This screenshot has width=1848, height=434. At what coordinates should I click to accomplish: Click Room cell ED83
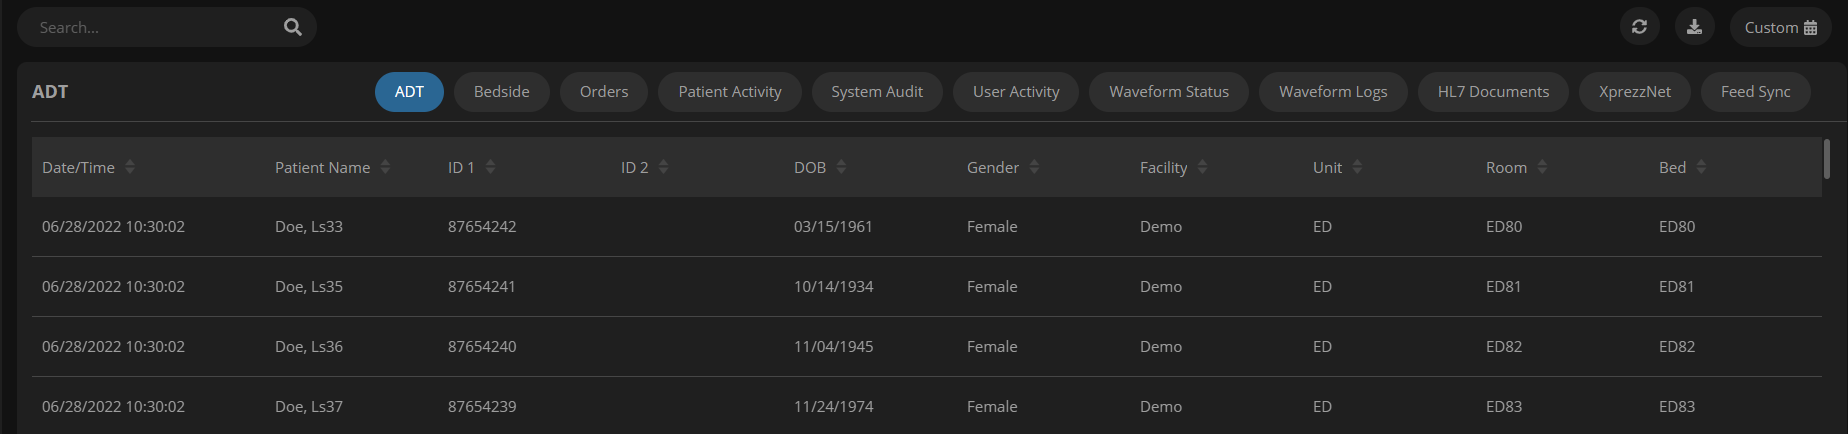[x=1504, y=407]
